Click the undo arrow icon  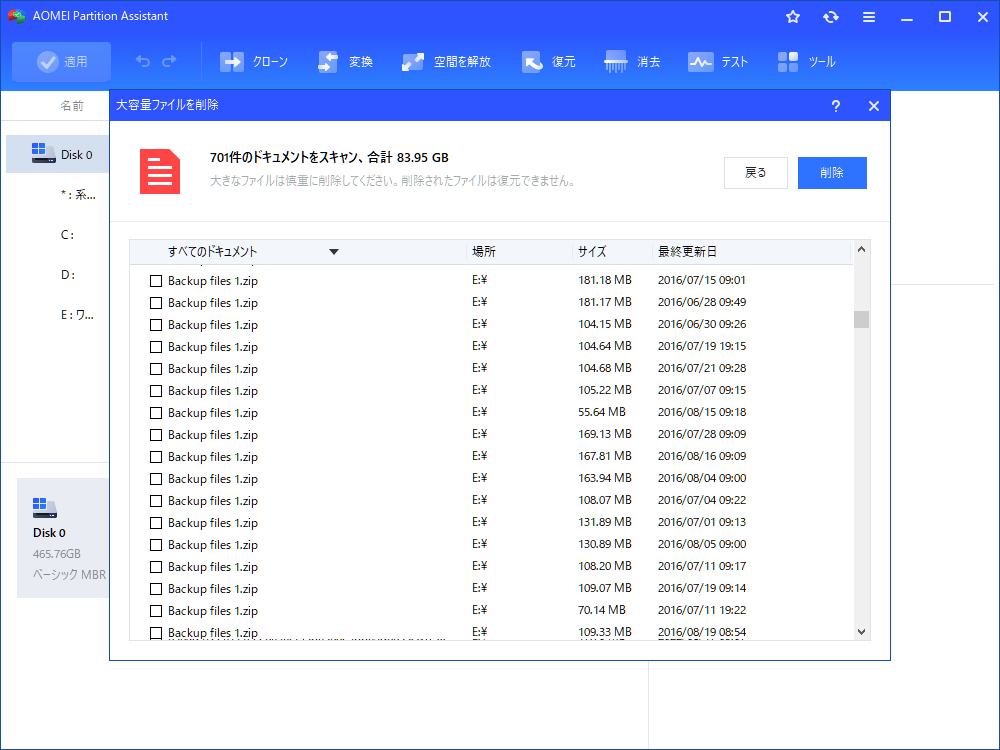coord(143,61)
